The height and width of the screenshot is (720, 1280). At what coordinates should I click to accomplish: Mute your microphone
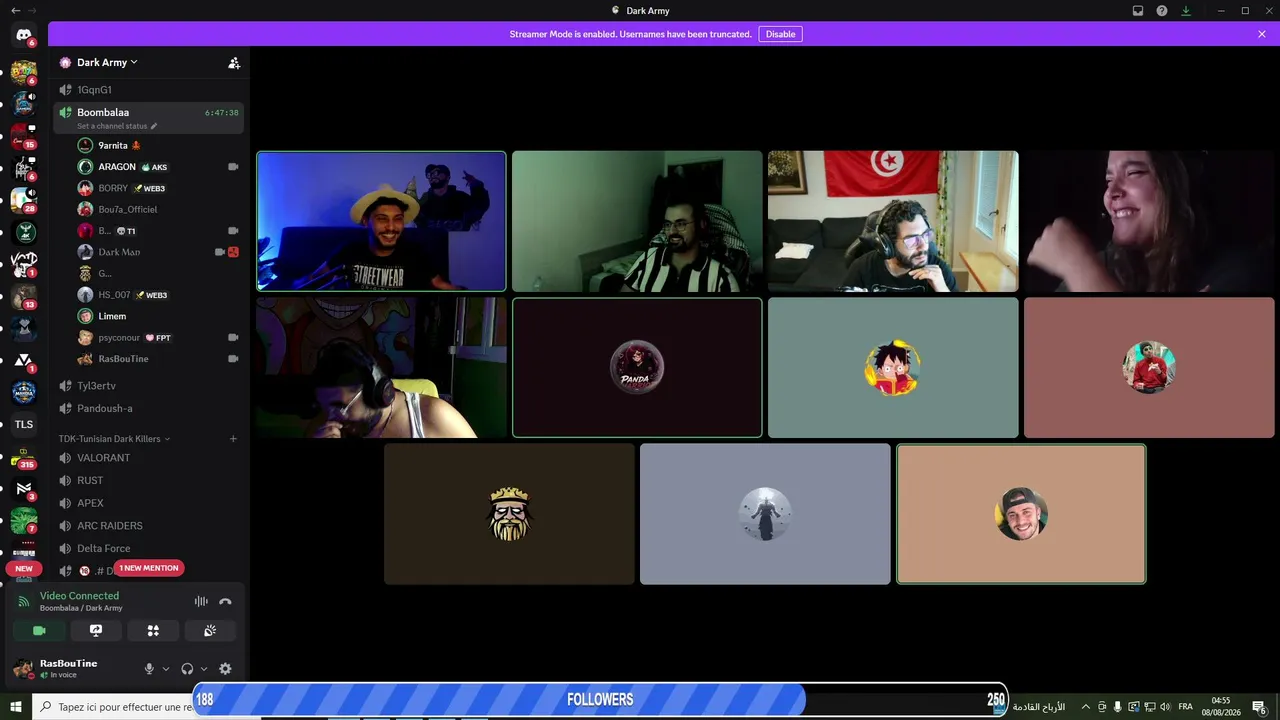(149, 669)
